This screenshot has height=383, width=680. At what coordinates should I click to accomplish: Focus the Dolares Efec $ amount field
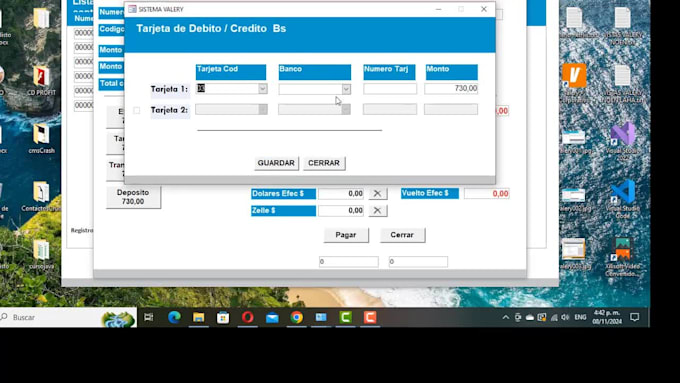(x=341, y=193)
